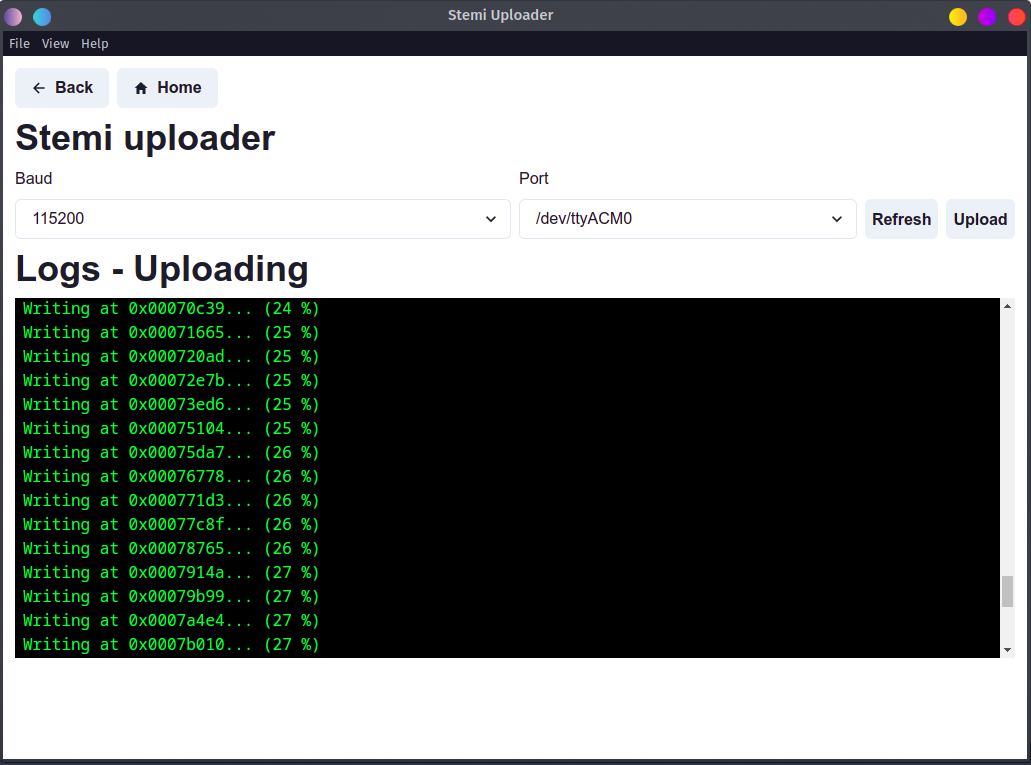Open the View menu
1031x765 pixels.
pos(55,43)
